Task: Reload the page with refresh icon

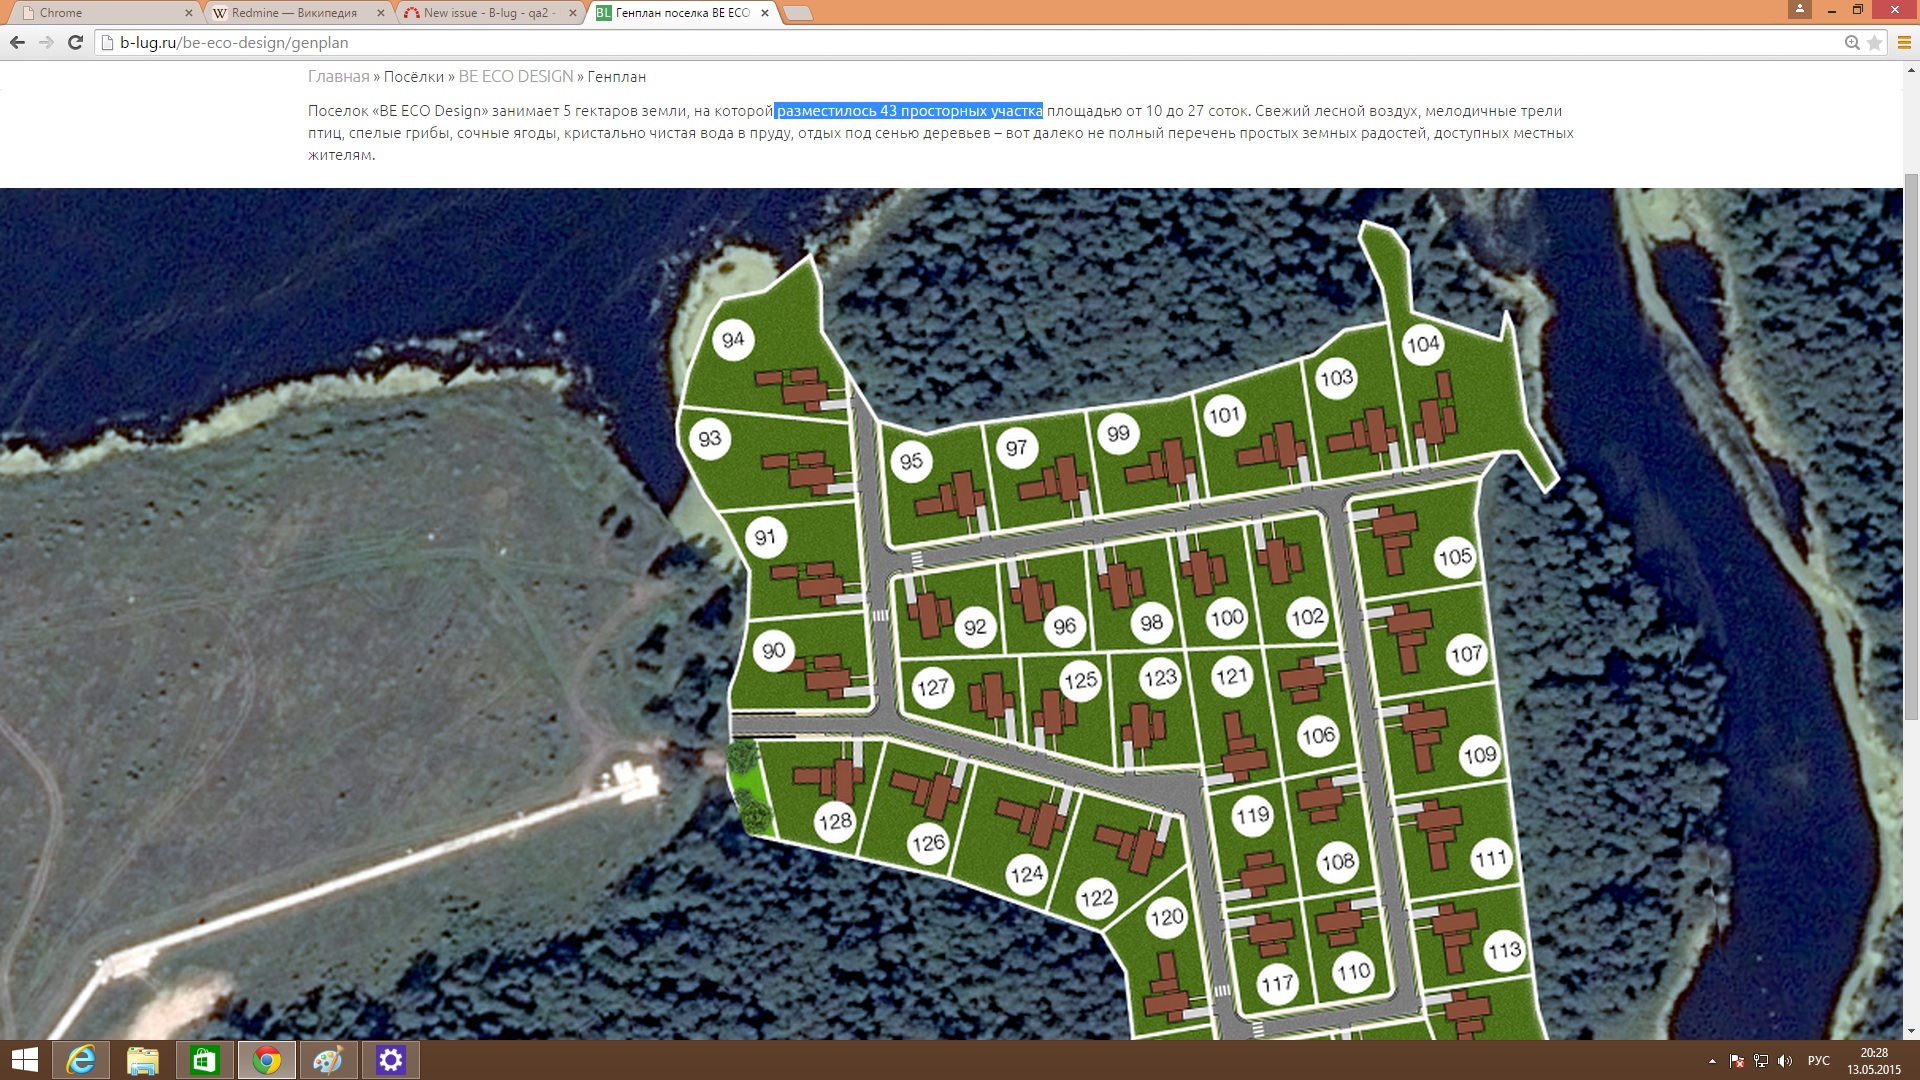Action: click(75, 42)
